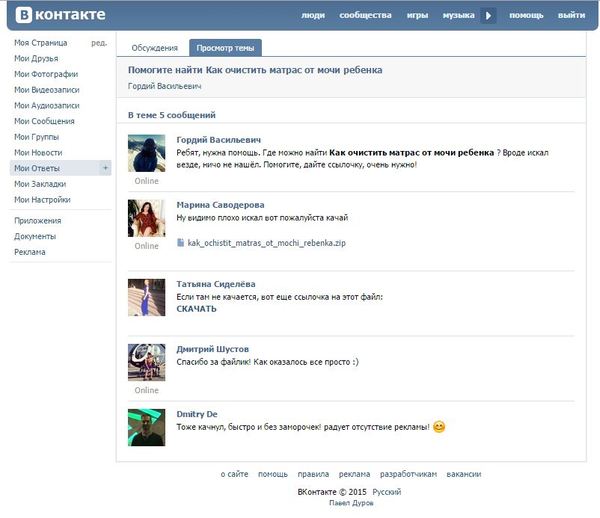Click the zip file icon in Marina's message

(x=180, y=242)
